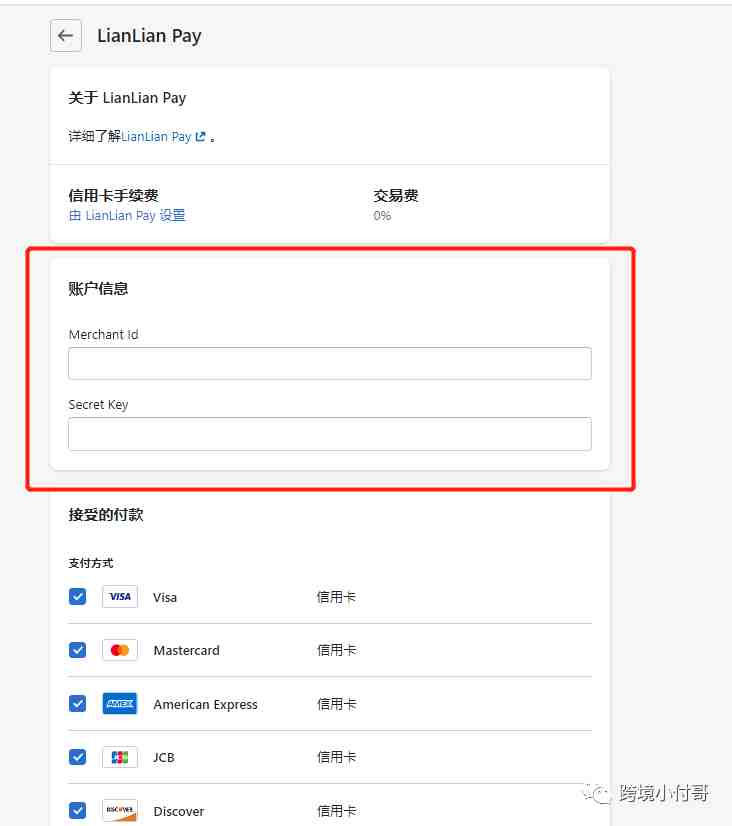Go back using the arrow button
732x826 pixels.
(66, 36)
